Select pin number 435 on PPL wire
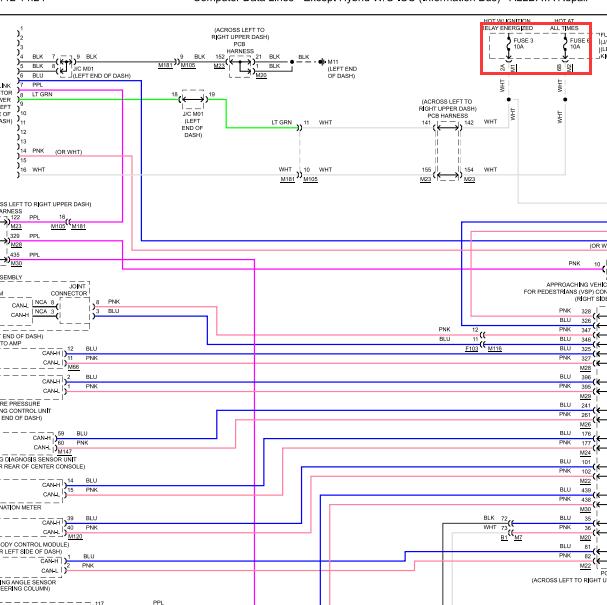 [x=15, y=255]
